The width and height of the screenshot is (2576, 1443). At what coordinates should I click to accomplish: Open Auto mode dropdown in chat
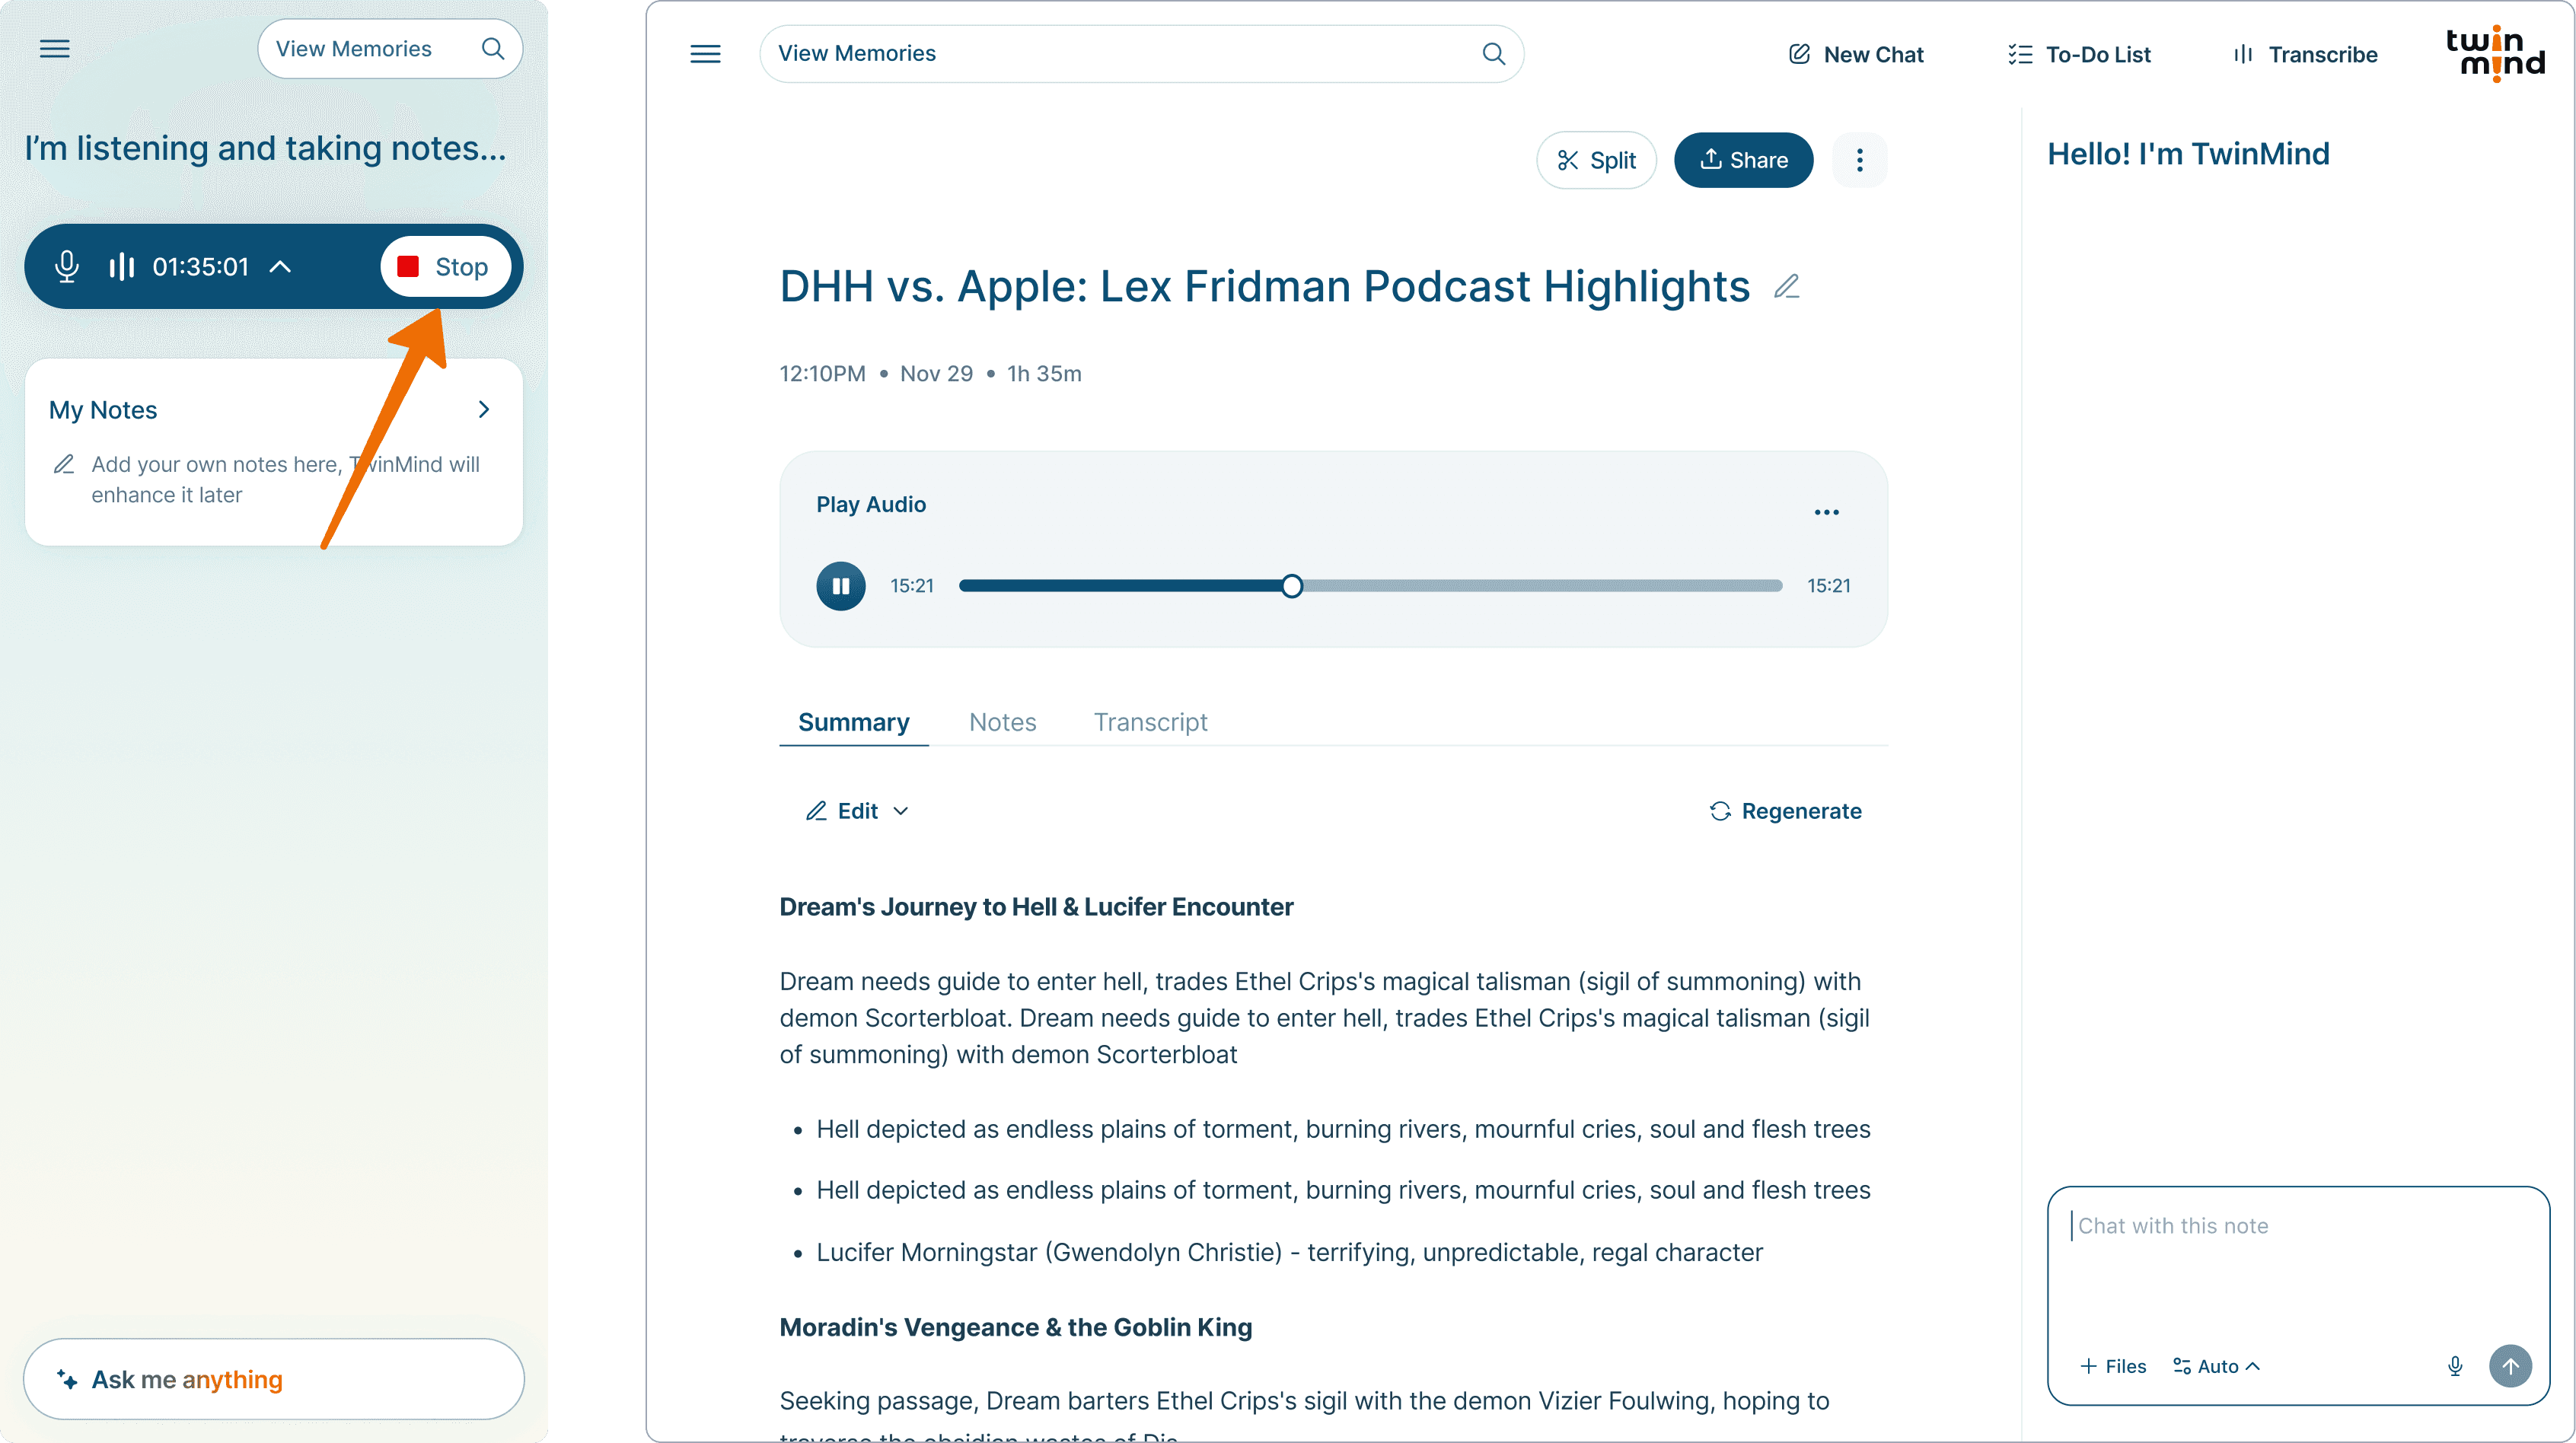pos(2216,1366)
